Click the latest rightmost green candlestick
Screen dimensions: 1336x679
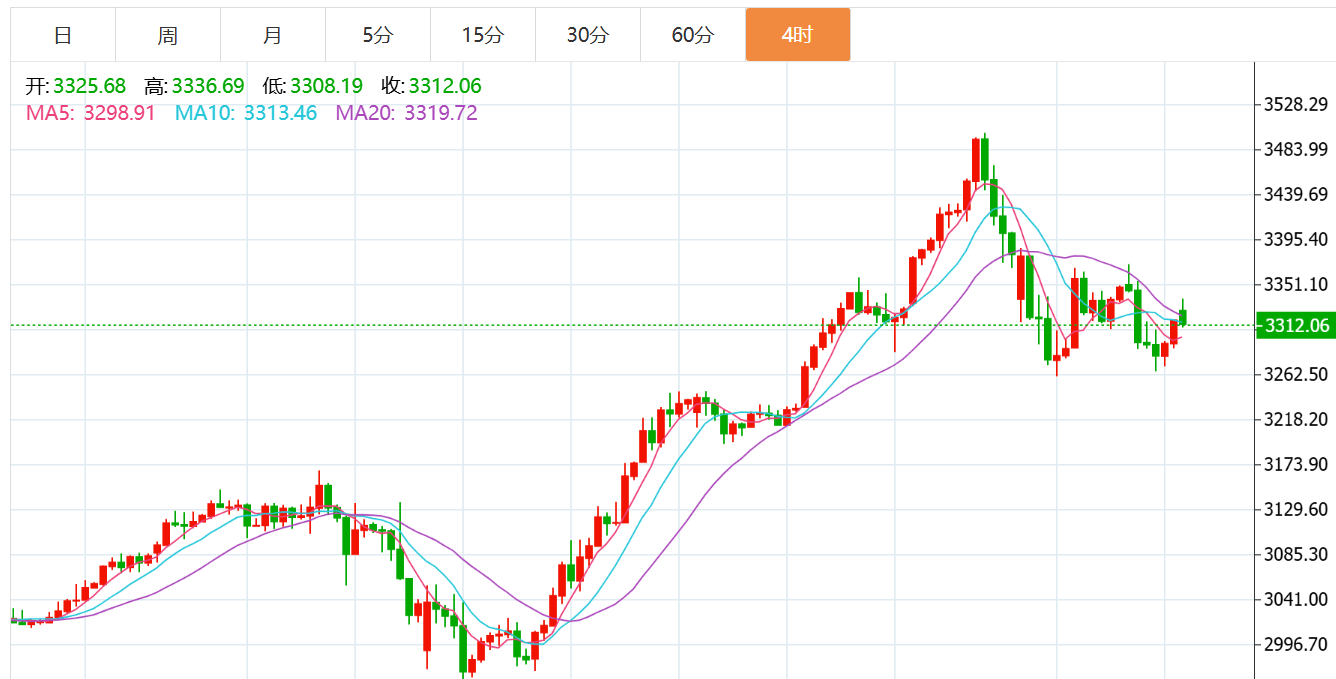point(1183,317)
